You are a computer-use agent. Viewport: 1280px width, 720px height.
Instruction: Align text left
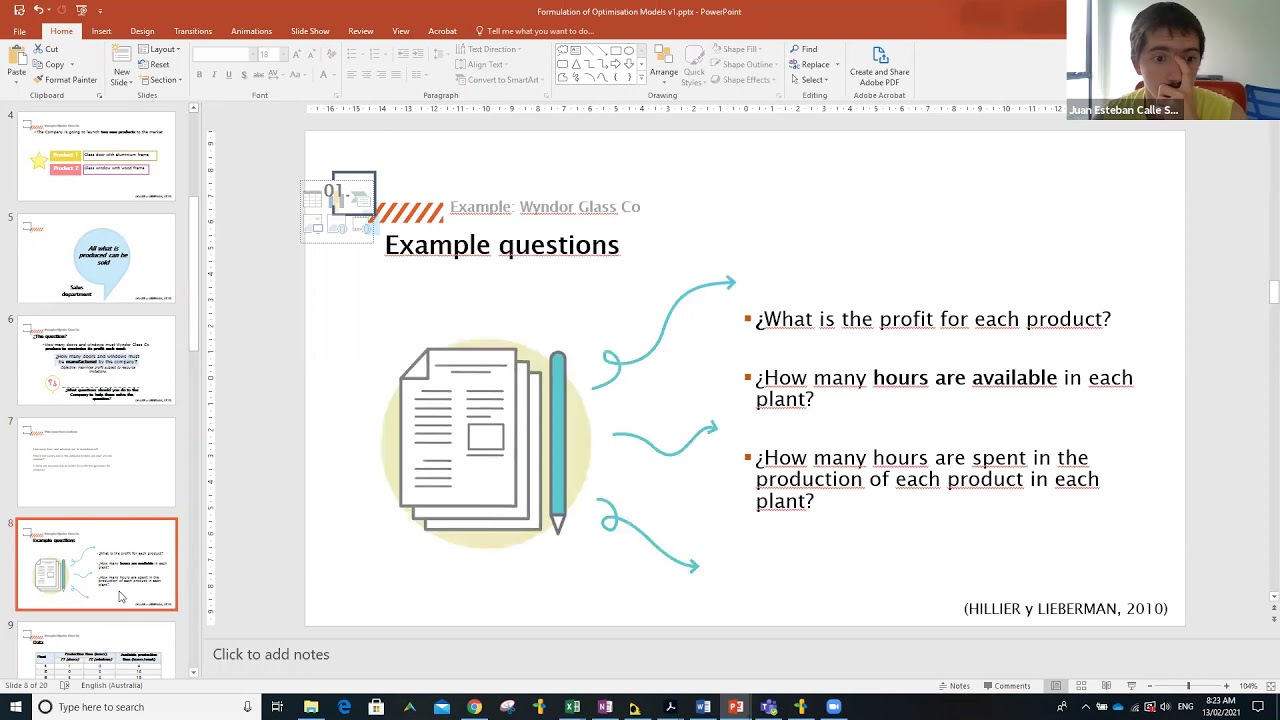click(351, 75)
